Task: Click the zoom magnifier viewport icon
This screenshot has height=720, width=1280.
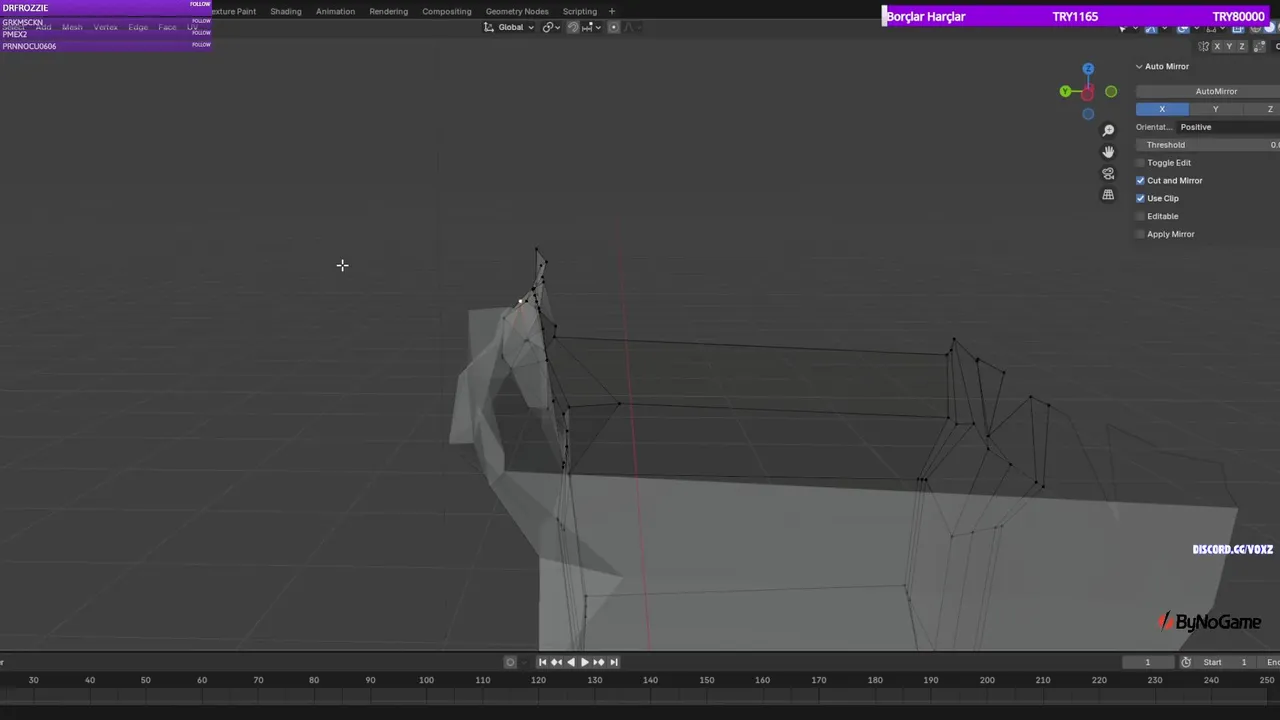Action: point(1108,131)
